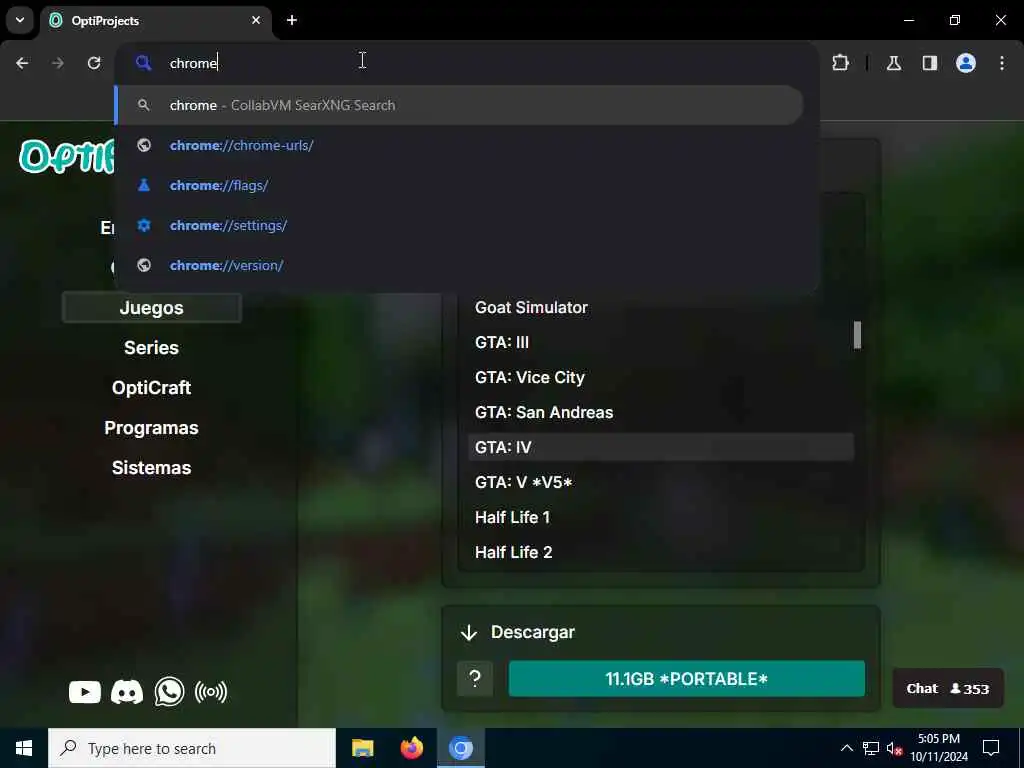Image resolution: width=1024 pixels, height=768 pixels.
Task: Open the Chat button with 353 users
Action: click(x=948, y=688)
